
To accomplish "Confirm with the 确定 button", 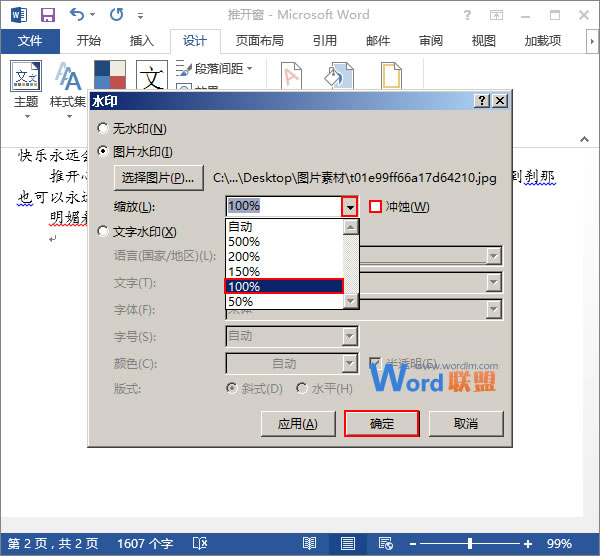I will point(382,424).
